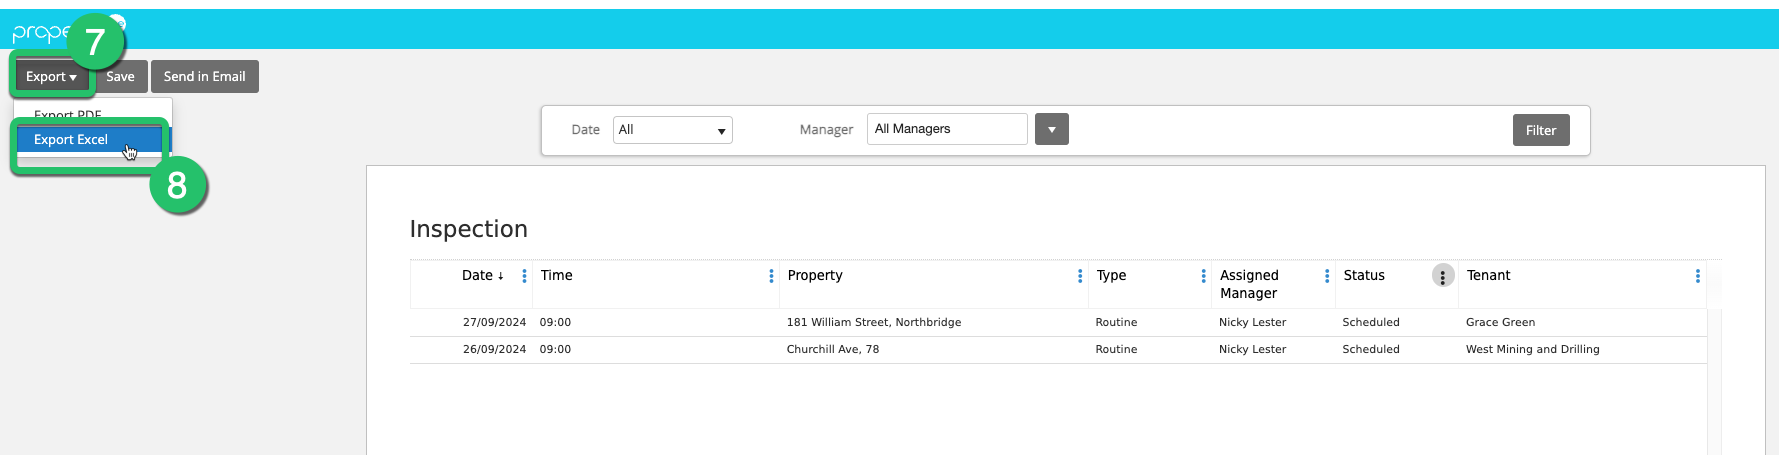1779x455 pixels.
Task: Open Tenant column options menu
Action: (1698, 276)
